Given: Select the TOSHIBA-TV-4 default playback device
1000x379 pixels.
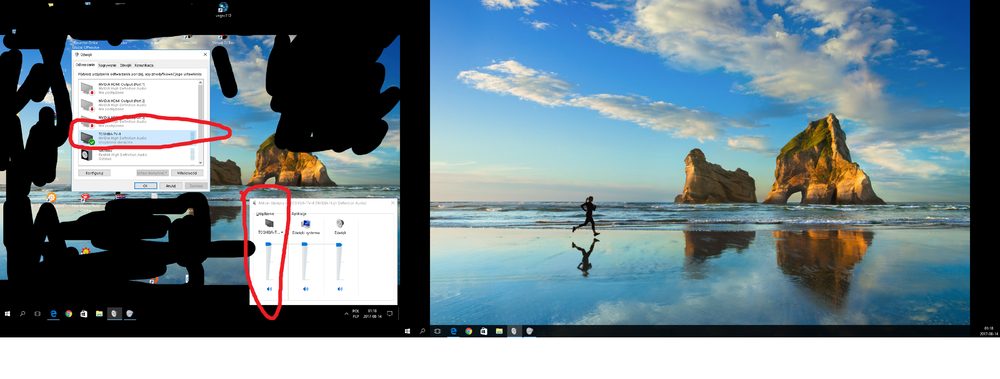Looking at the screenshot, I should (138, 138).
